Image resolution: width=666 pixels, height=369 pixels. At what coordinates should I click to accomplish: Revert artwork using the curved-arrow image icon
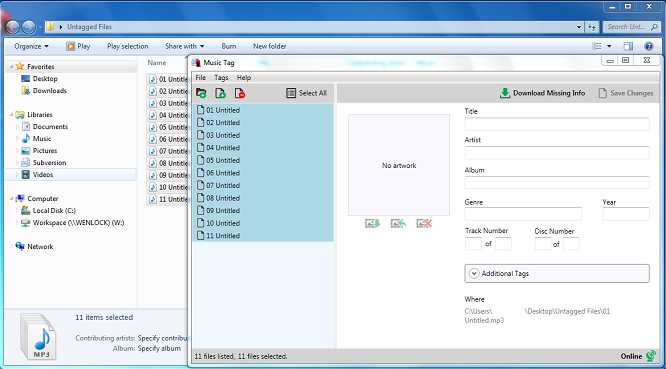pos(398,223)
